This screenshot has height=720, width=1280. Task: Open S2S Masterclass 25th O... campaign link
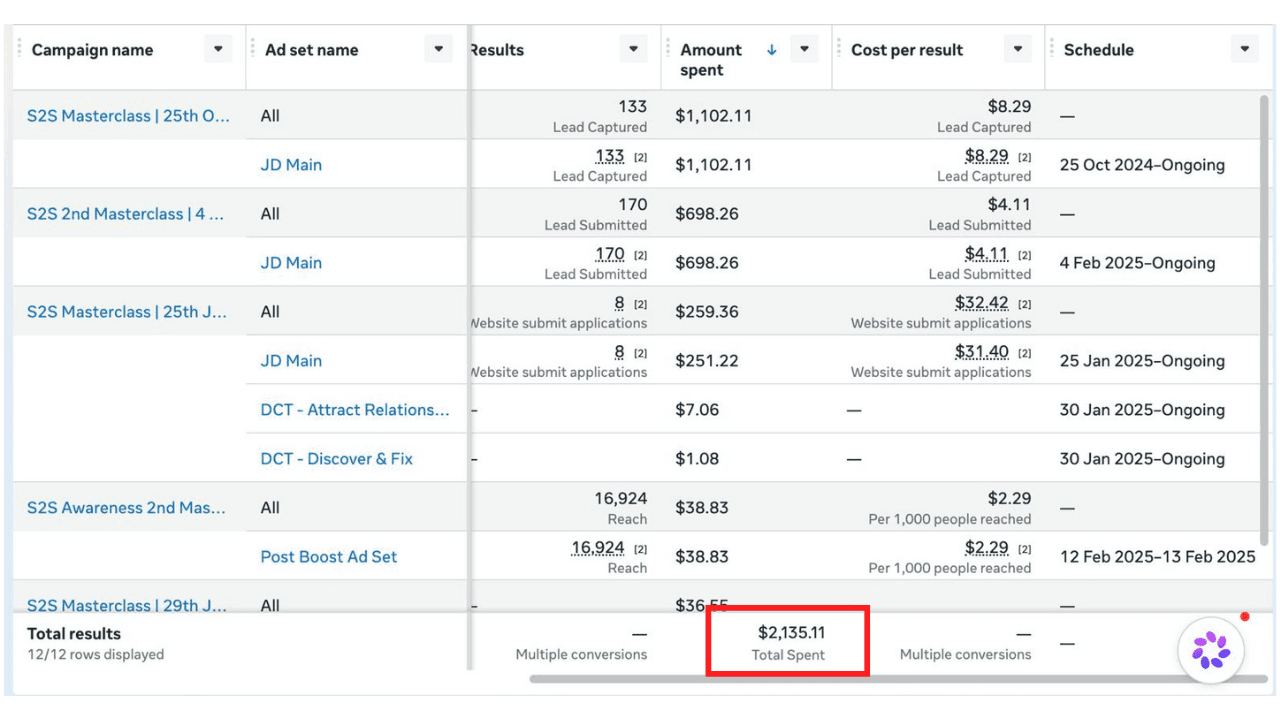pyautogui.click(x=128, y=116)
